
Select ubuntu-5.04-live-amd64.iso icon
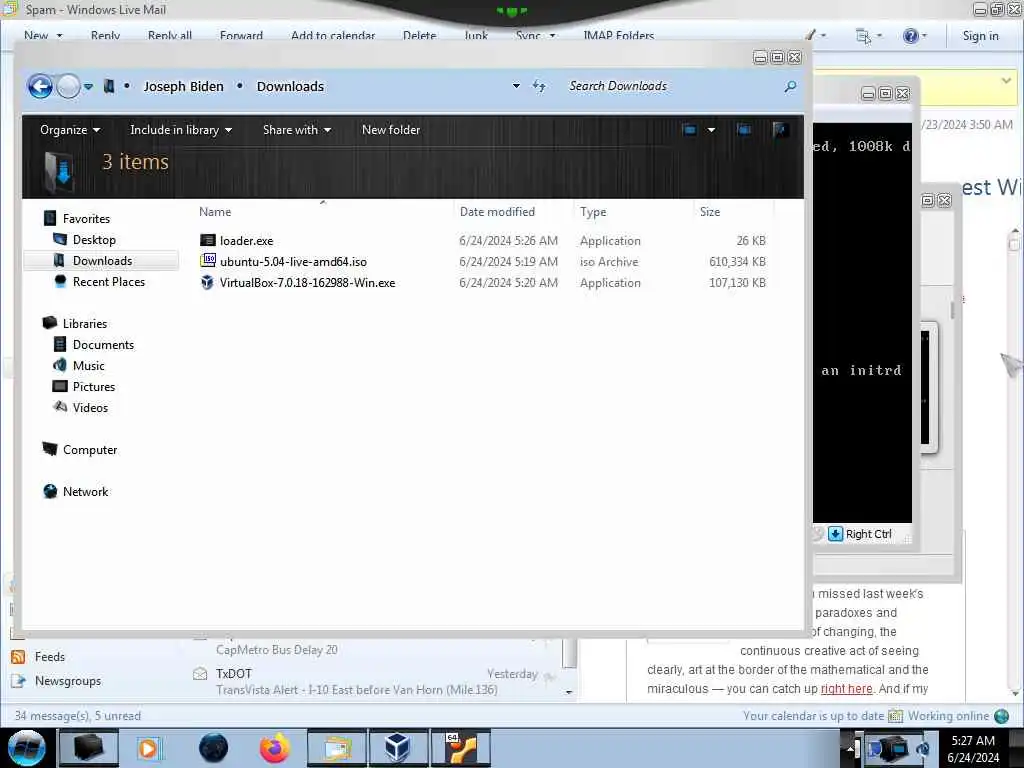point(208,261)
